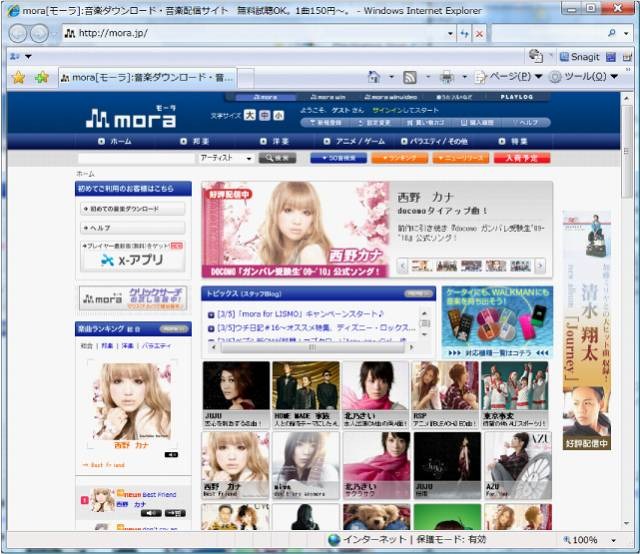The height and width of the screenshot is (554, 640).
Task: Click the page vertical scrollbar thumb
Action: [627, 152]
